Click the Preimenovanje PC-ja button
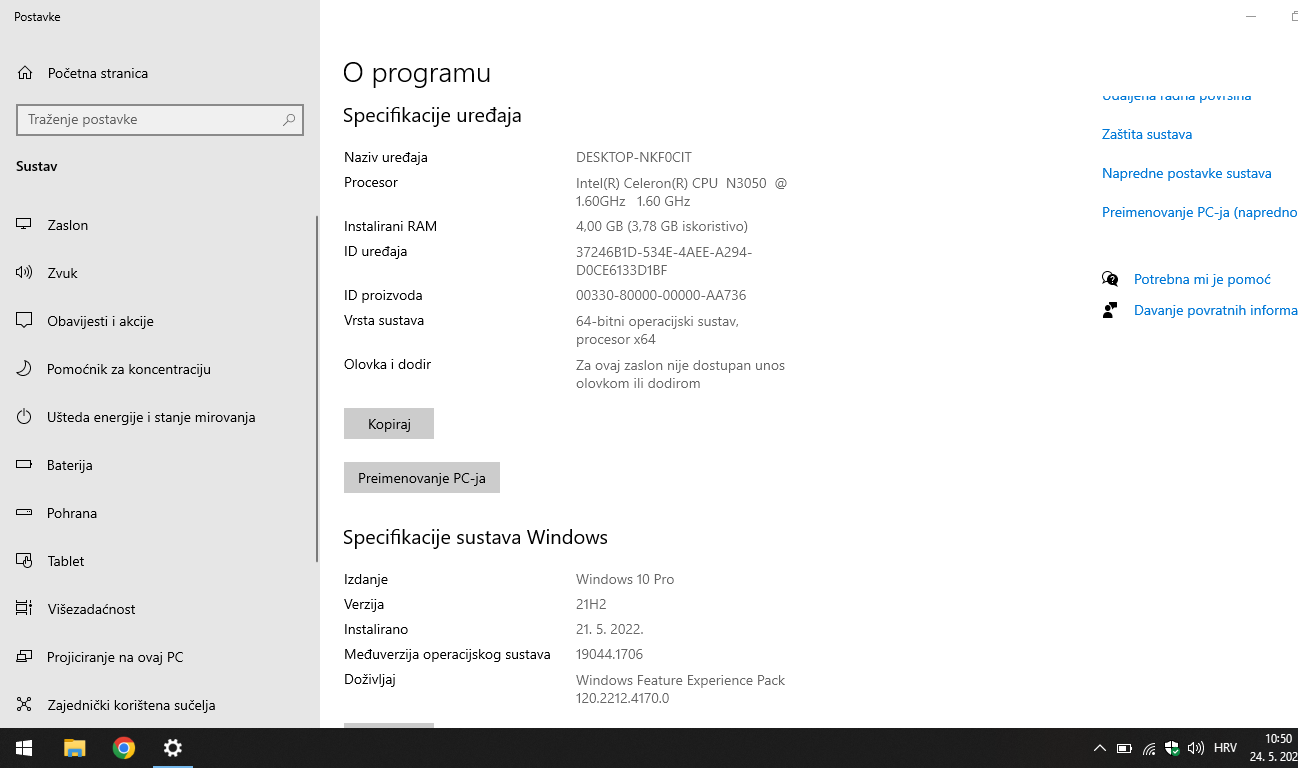Image resolution: width=1298 pixels, height=768 pixels. pyautogui.click(x=422, y=478)
